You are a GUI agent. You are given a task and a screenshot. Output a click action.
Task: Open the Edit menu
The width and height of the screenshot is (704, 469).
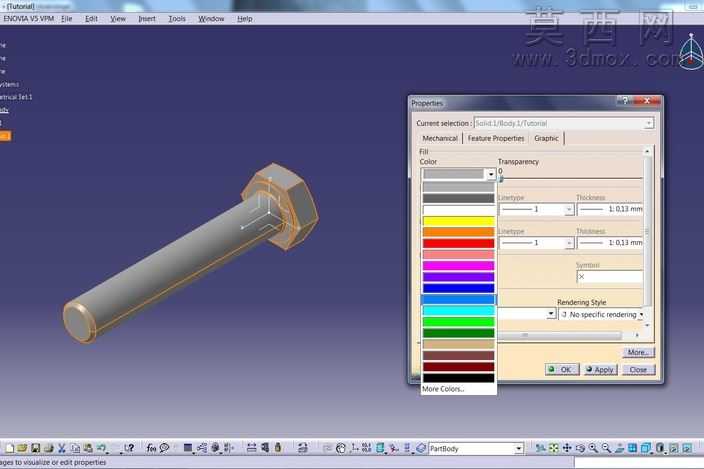[x=91, y=18]
